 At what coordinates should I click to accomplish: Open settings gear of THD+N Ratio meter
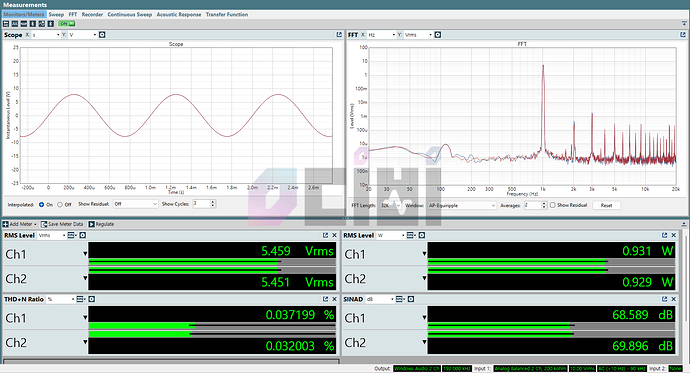(x=92, y=299)
